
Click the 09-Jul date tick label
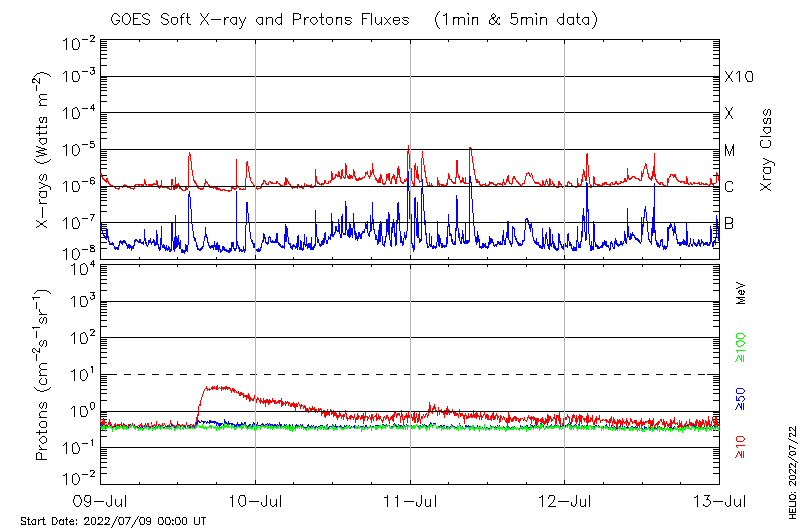(x=101, y=500)
